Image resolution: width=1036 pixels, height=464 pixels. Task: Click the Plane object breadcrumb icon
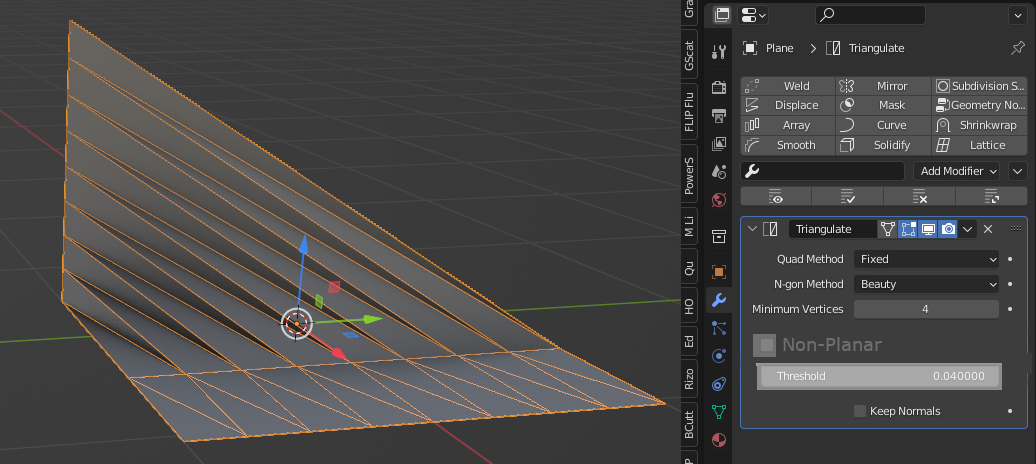[x=749, y=48]
